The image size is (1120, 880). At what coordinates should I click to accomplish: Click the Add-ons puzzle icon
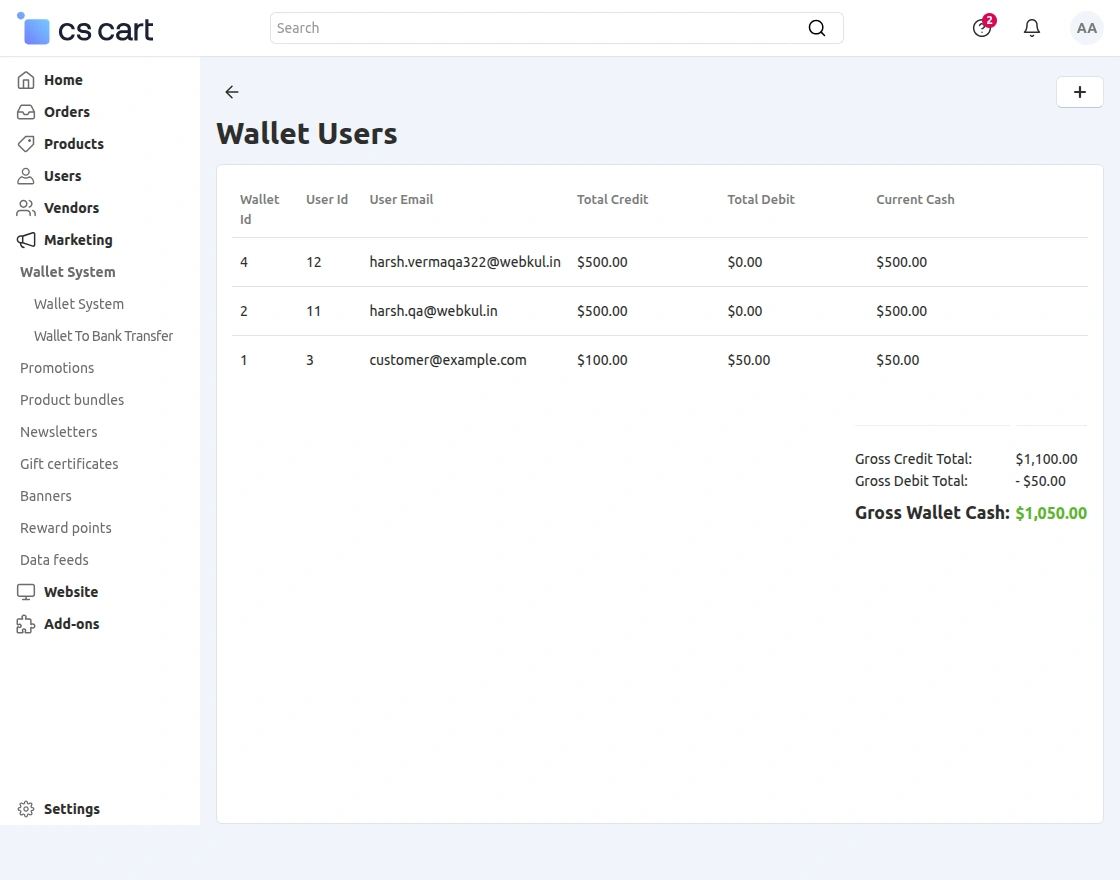tap(24, 623)
